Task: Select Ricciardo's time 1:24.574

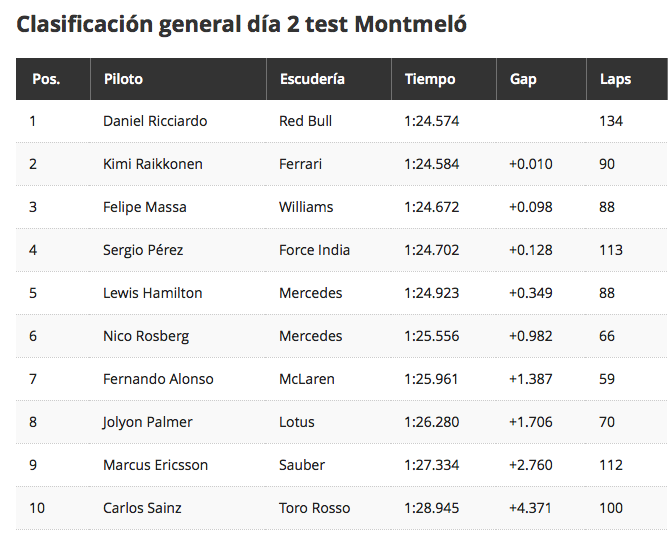Action: [x=432, y=121]
